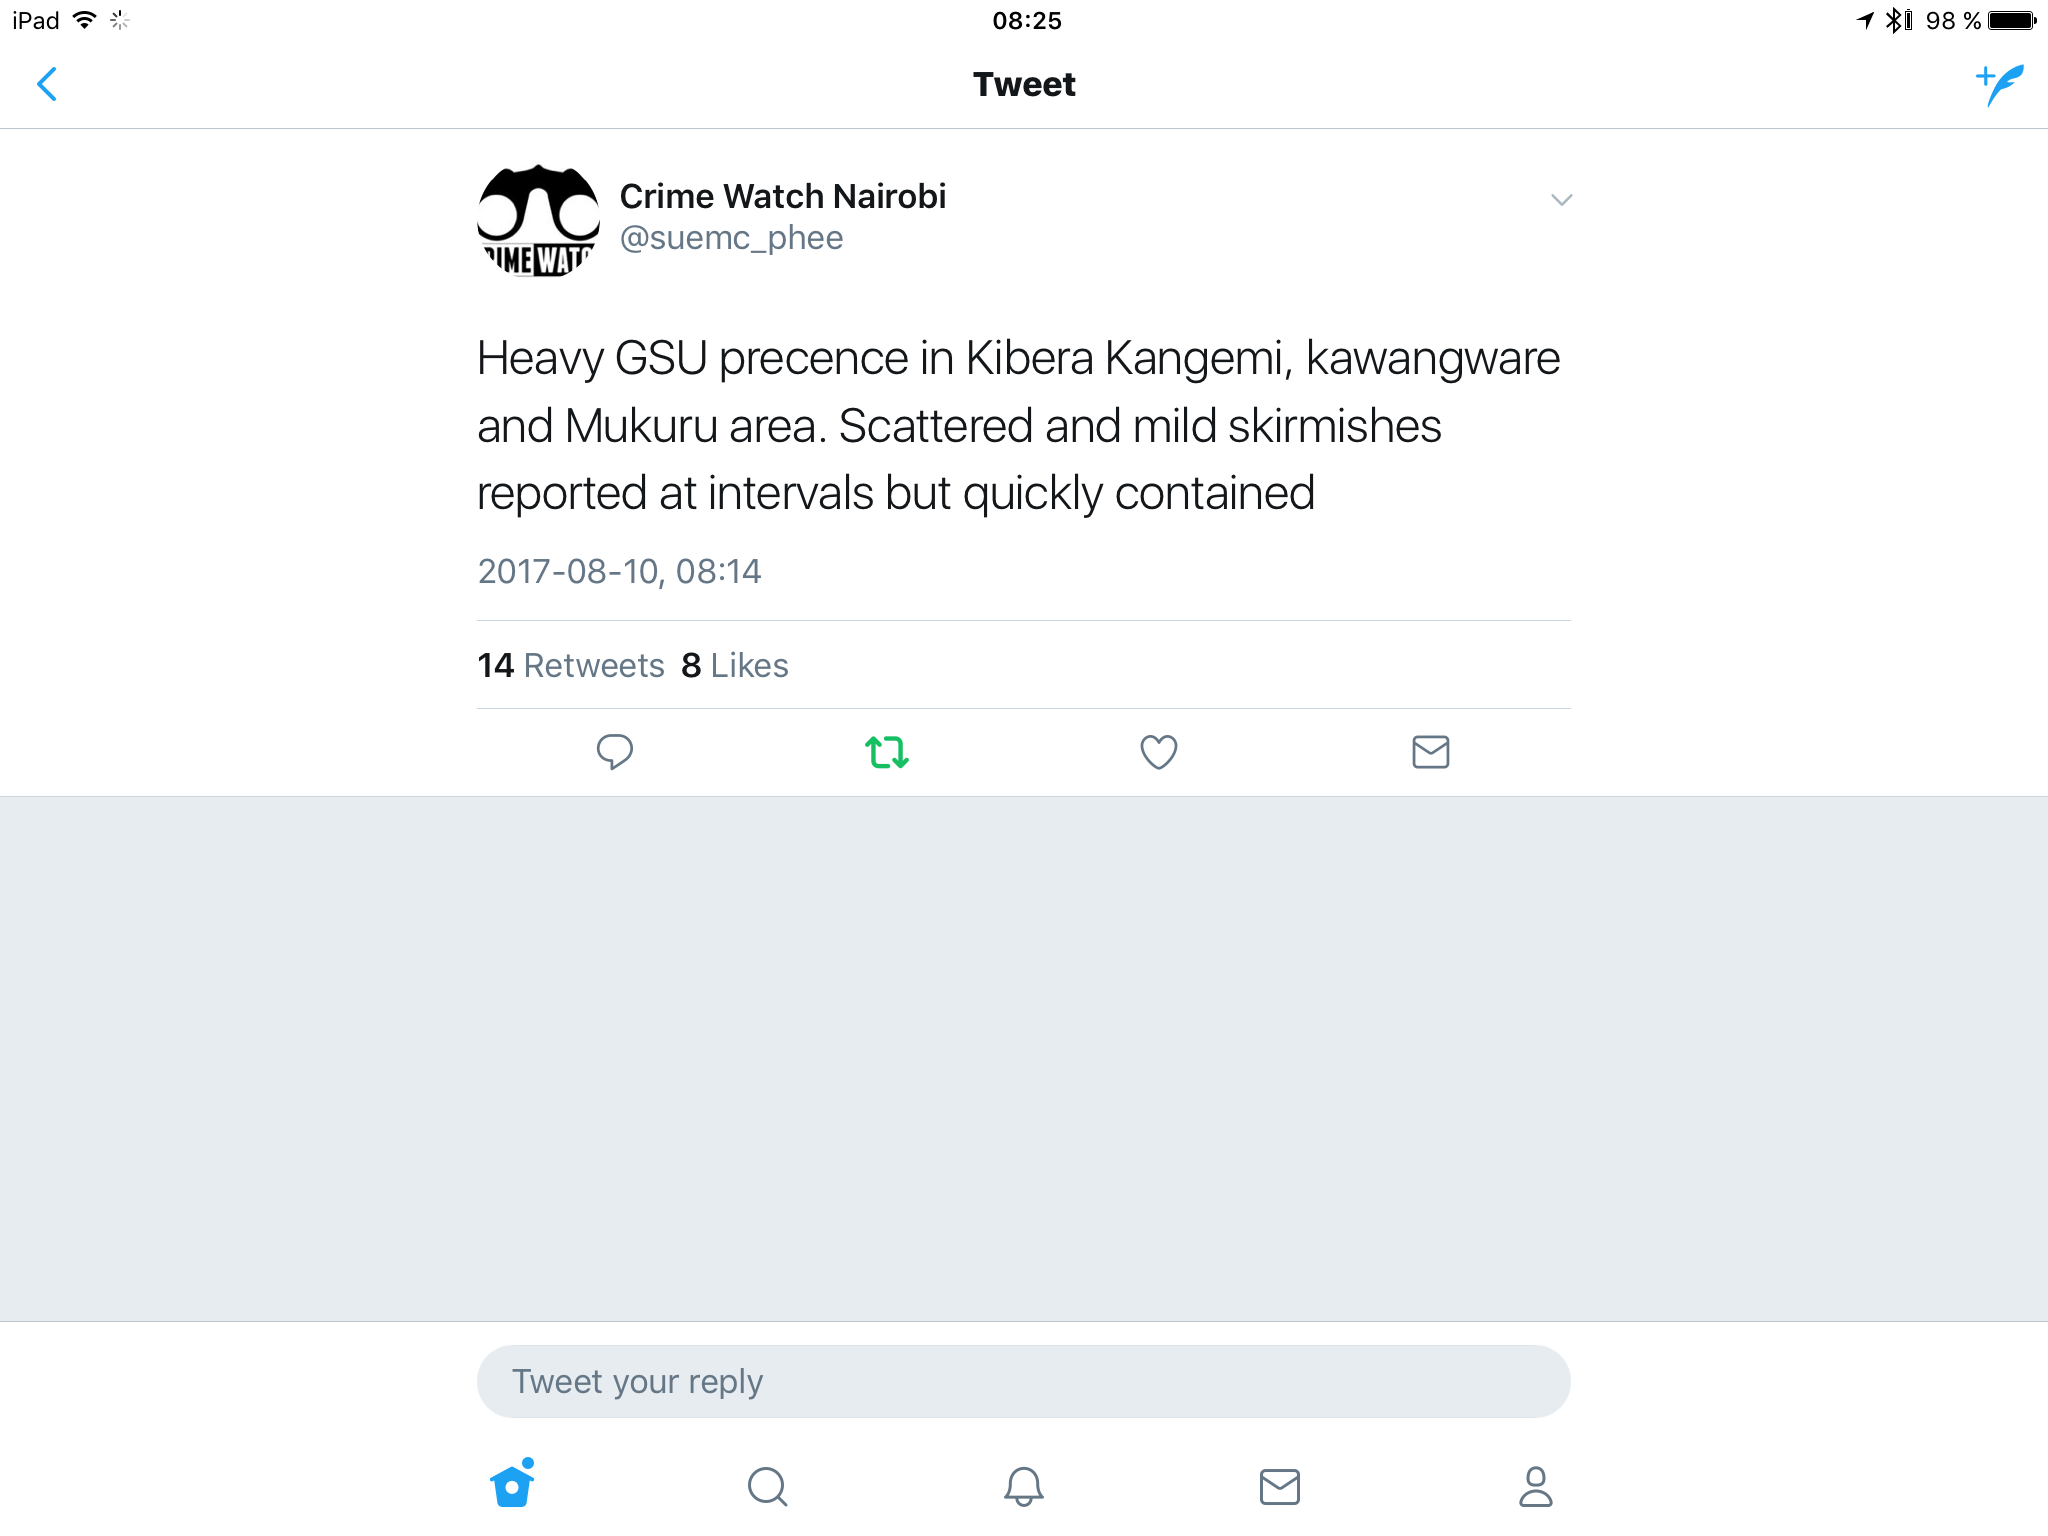
Task: Go back using the blue arrow
Action: click(47, 84)
